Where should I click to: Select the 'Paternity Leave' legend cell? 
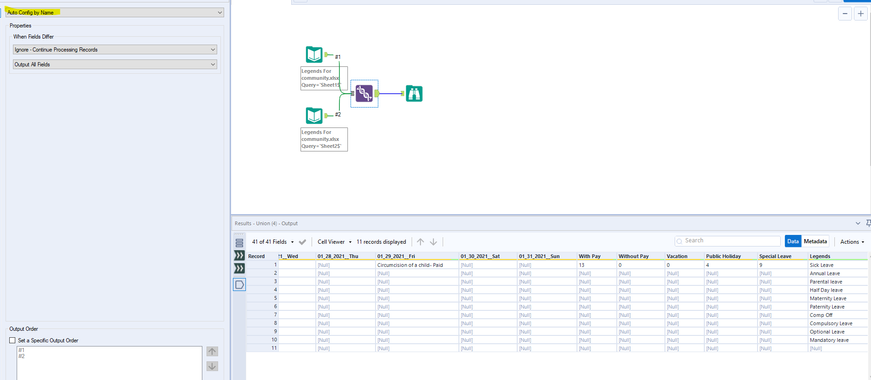coord(837,307)
